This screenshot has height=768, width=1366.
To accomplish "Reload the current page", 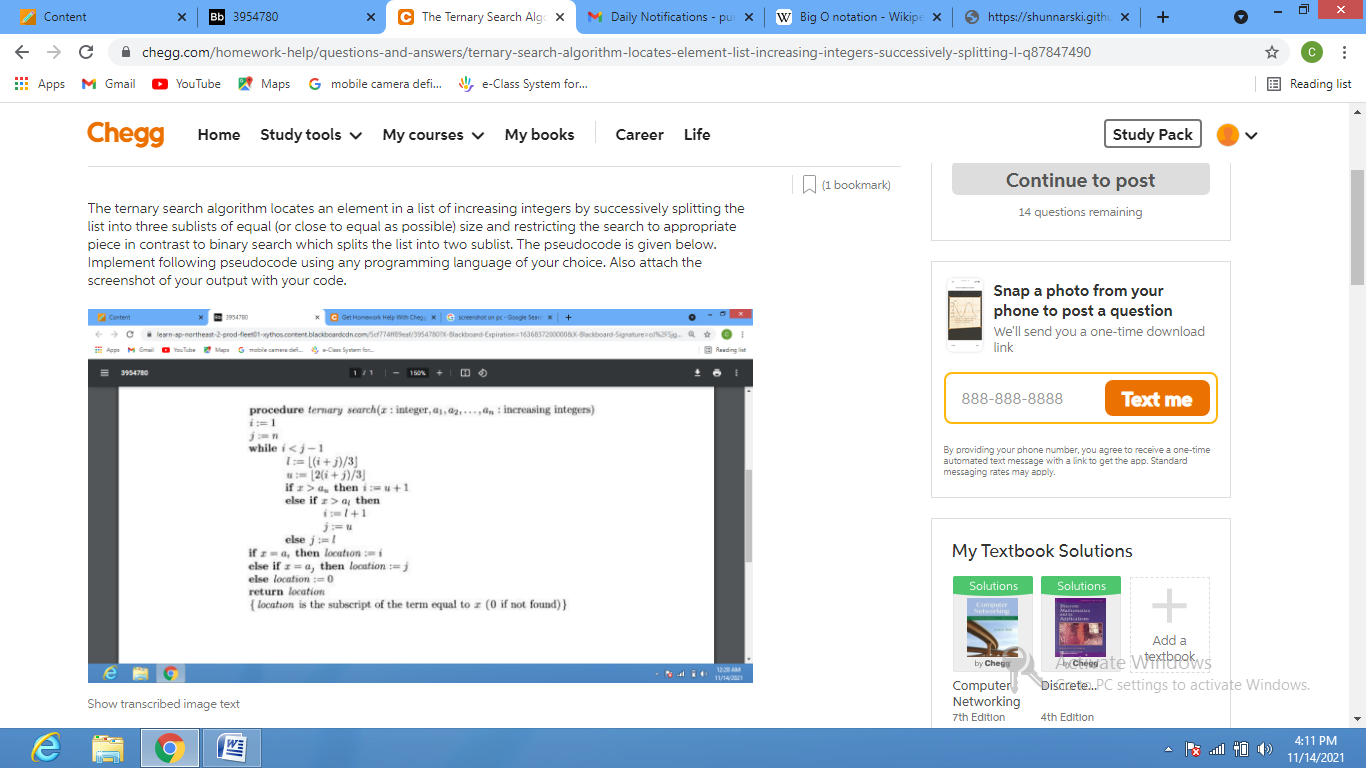I will [x=87, y=52].
